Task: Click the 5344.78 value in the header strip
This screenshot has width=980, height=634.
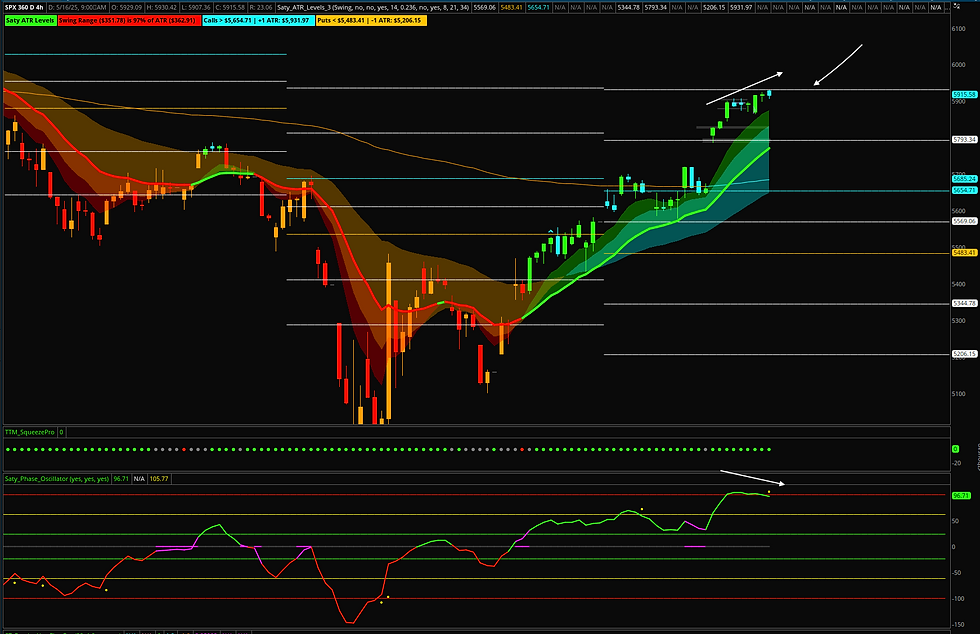Action: 628,8
